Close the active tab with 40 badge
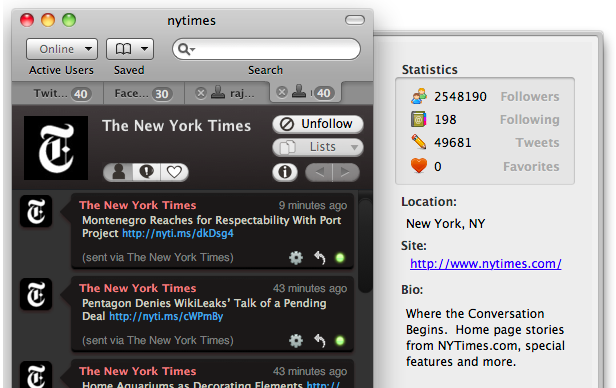Image resolution: width=616 pixels, height=388 pixels. (282, 92)
